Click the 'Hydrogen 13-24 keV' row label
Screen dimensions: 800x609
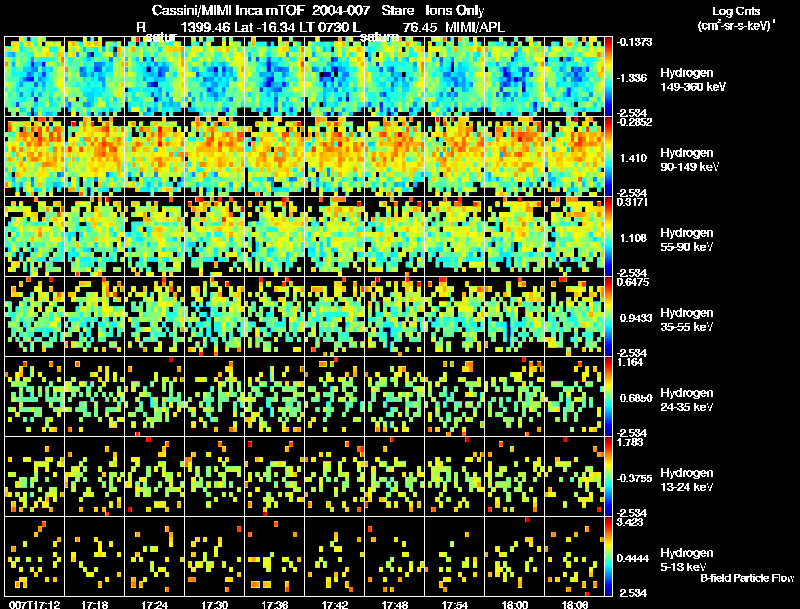(687, 480)
